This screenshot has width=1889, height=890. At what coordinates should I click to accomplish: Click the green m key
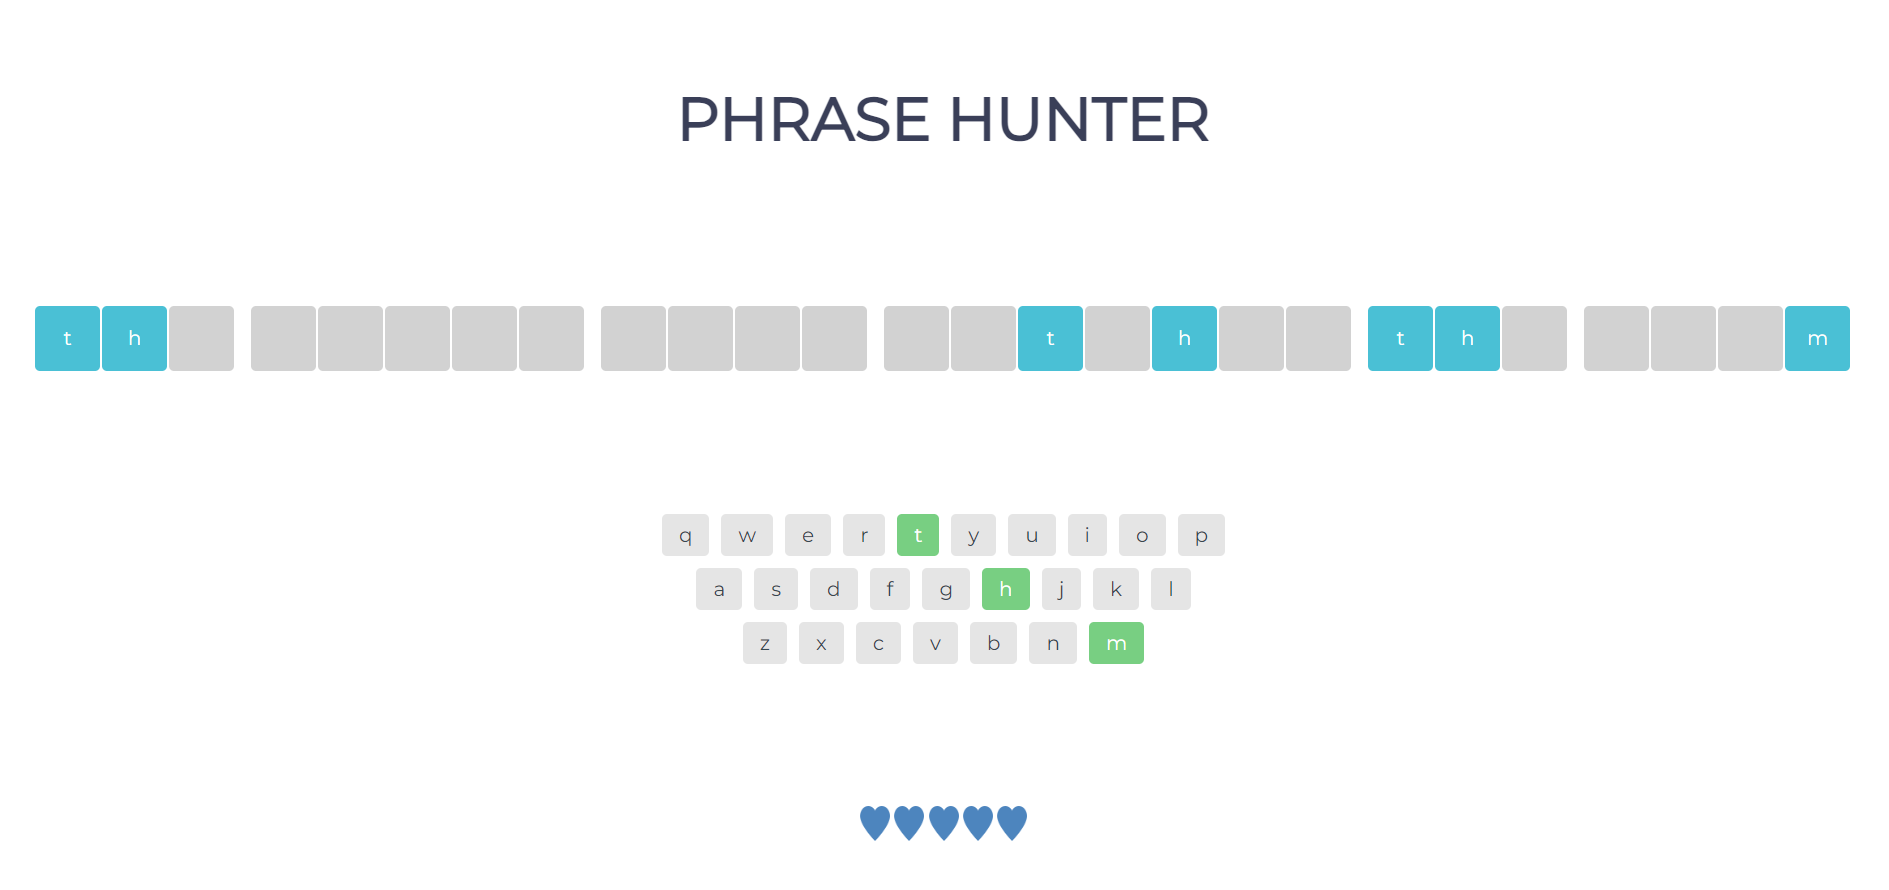point(1116,643)
